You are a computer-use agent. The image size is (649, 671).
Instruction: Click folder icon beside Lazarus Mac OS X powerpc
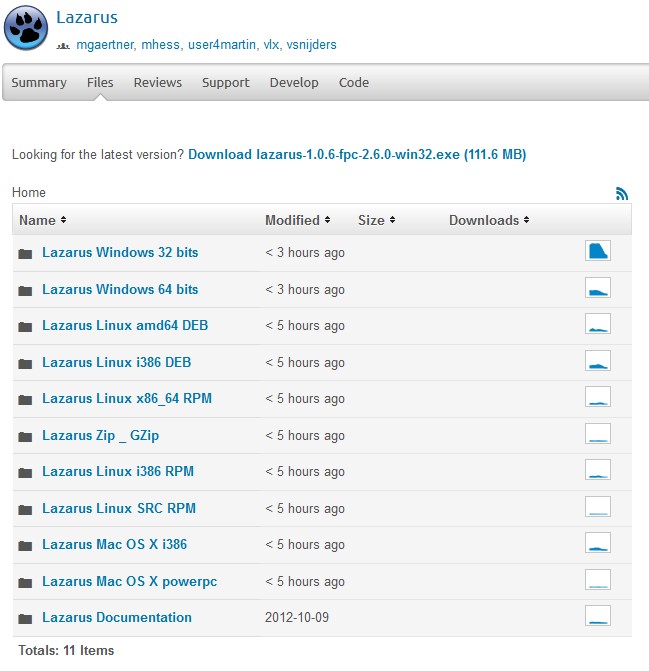(x=25, y=583)
